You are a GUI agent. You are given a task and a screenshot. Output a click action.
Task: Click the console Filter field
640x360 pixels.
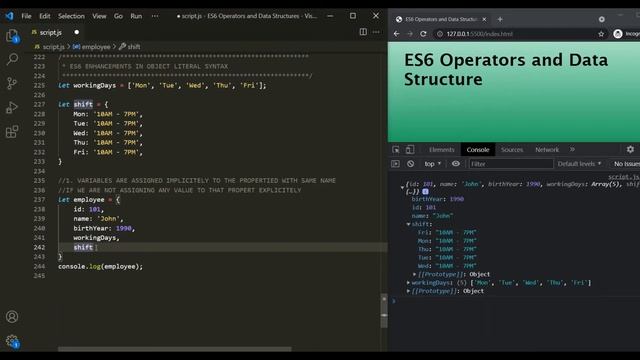[x=511, y=164]
